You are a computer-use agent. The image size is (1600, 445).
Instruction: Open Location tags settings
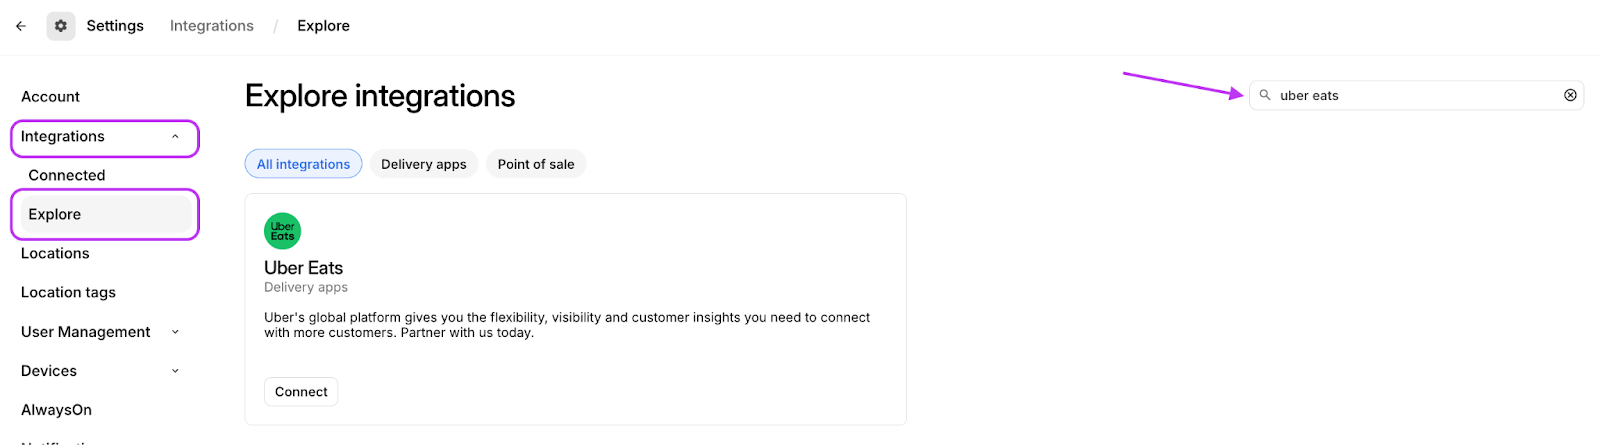[x=68, y=293]
